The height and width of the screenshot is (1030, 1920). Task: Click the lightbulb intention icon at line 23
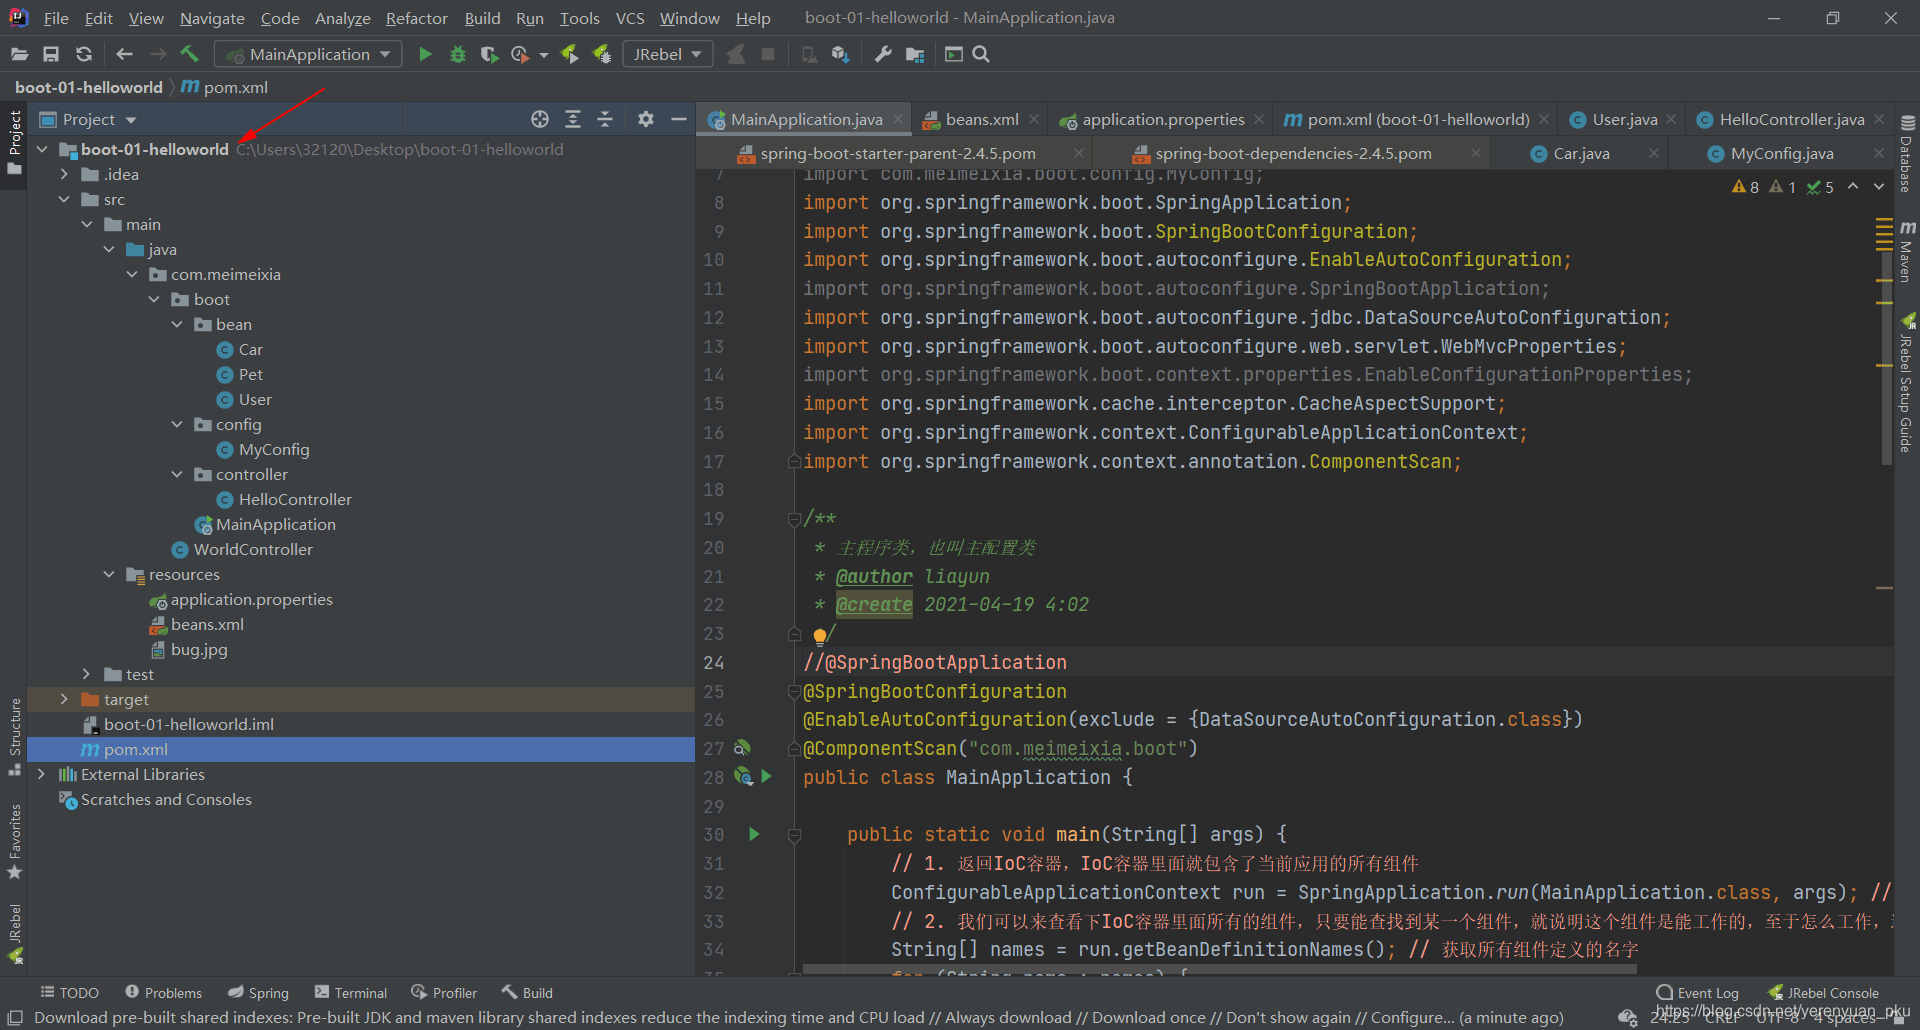click(x=820, y=635)
